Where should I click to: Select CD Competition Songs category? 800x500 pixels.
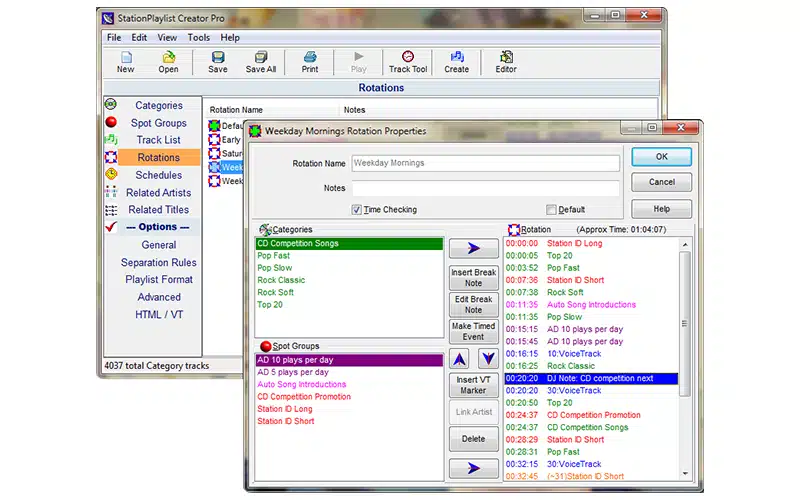pyautogui.click(x=349, y=244)
